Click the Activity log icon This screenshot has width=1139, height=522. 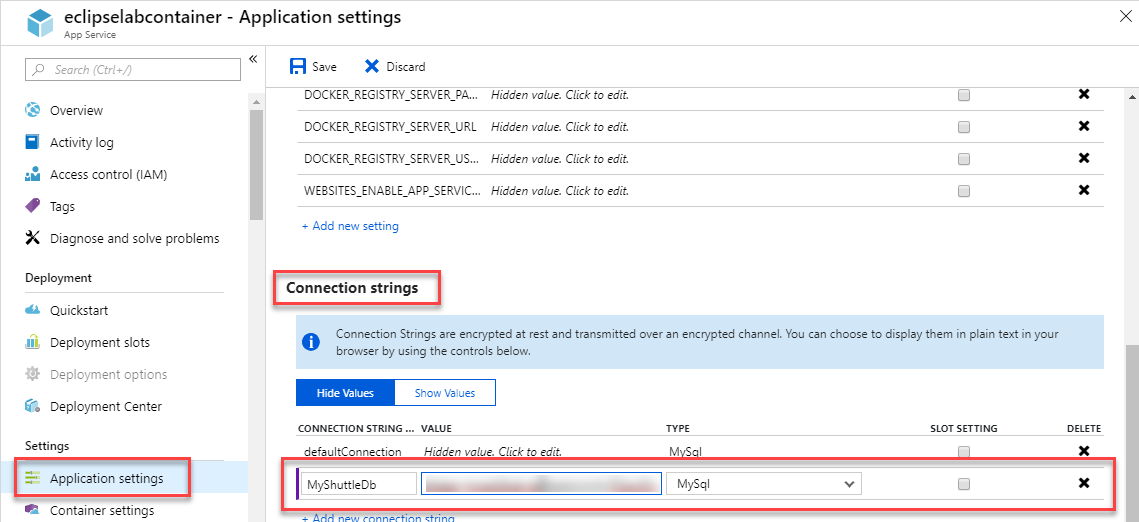[33, 142]
